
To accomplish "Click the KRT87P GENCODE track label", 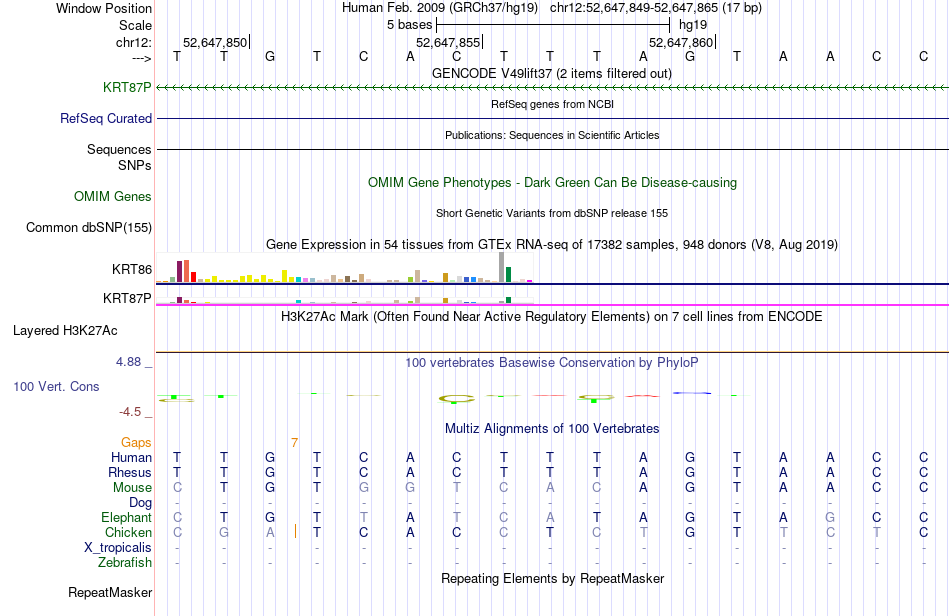I will coord(127,87).
